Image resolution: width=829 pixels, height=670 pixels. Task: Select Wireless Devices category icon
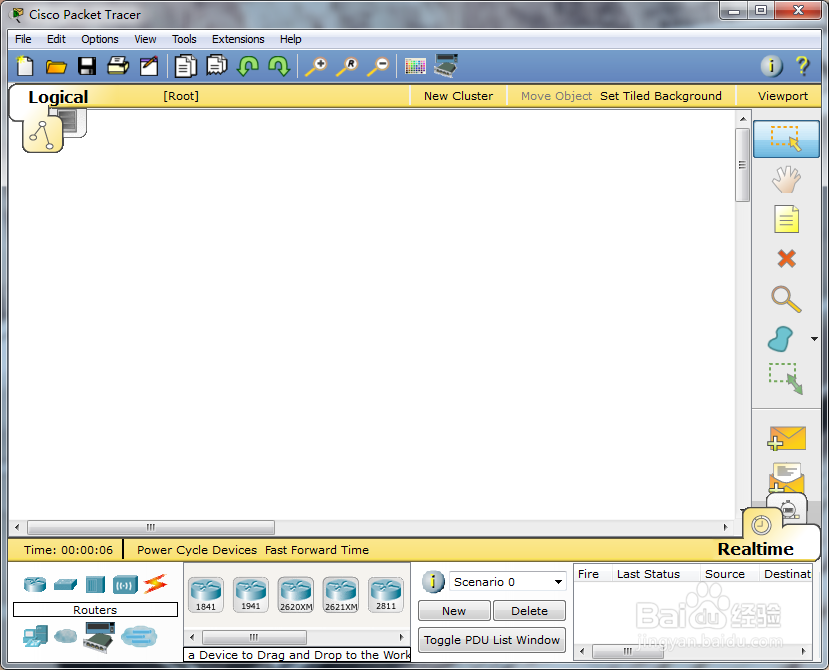tap(125, 585)
